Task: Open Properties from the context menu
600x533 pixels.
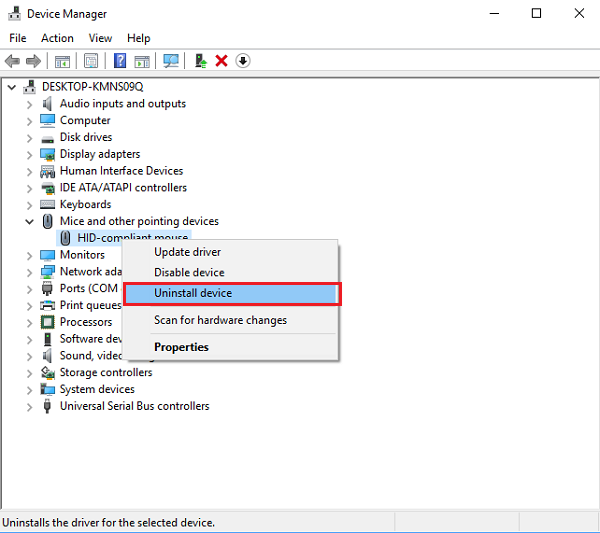Action: [x=181, y=347]
